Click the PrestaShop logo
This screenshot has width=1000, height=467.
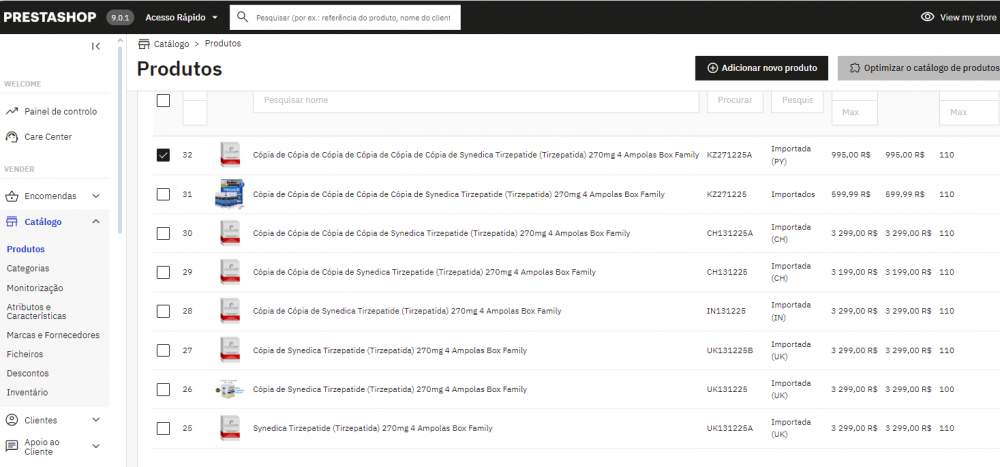pyautogui.click(x=50, y=17)
